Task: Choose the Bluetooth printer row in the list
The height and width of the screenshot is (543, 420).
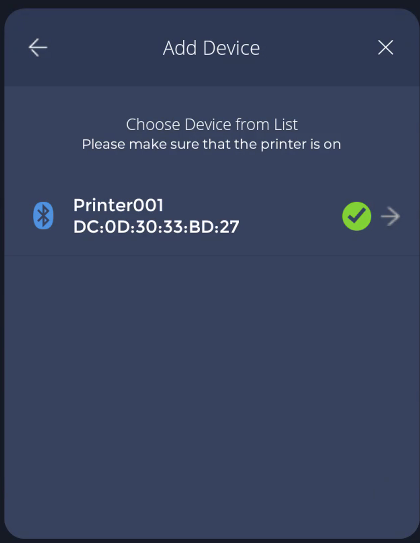Action: tap(211, 216)
